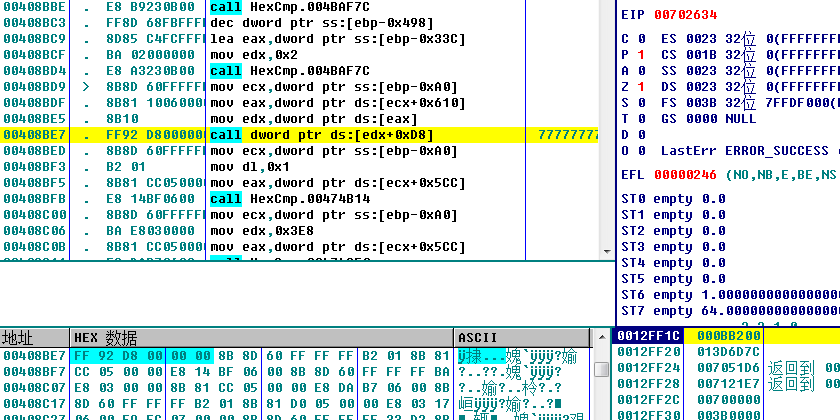Select the ST0 empty 0.0 register

tap(673, 199)
